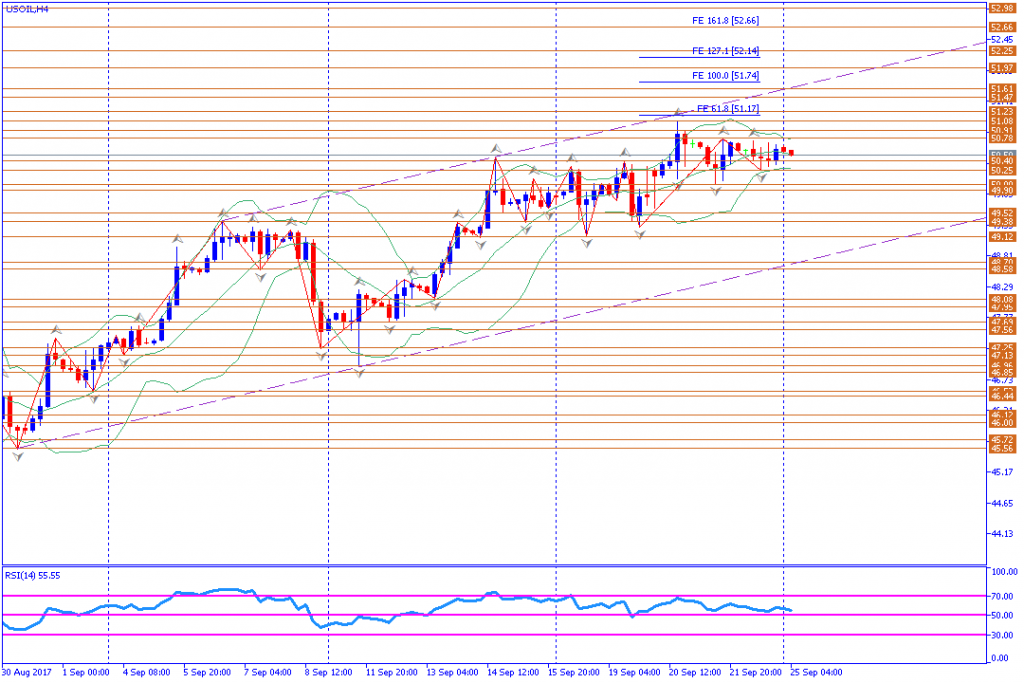Click the 25 Sep 04:00 time label

click(x=816, y=672)
